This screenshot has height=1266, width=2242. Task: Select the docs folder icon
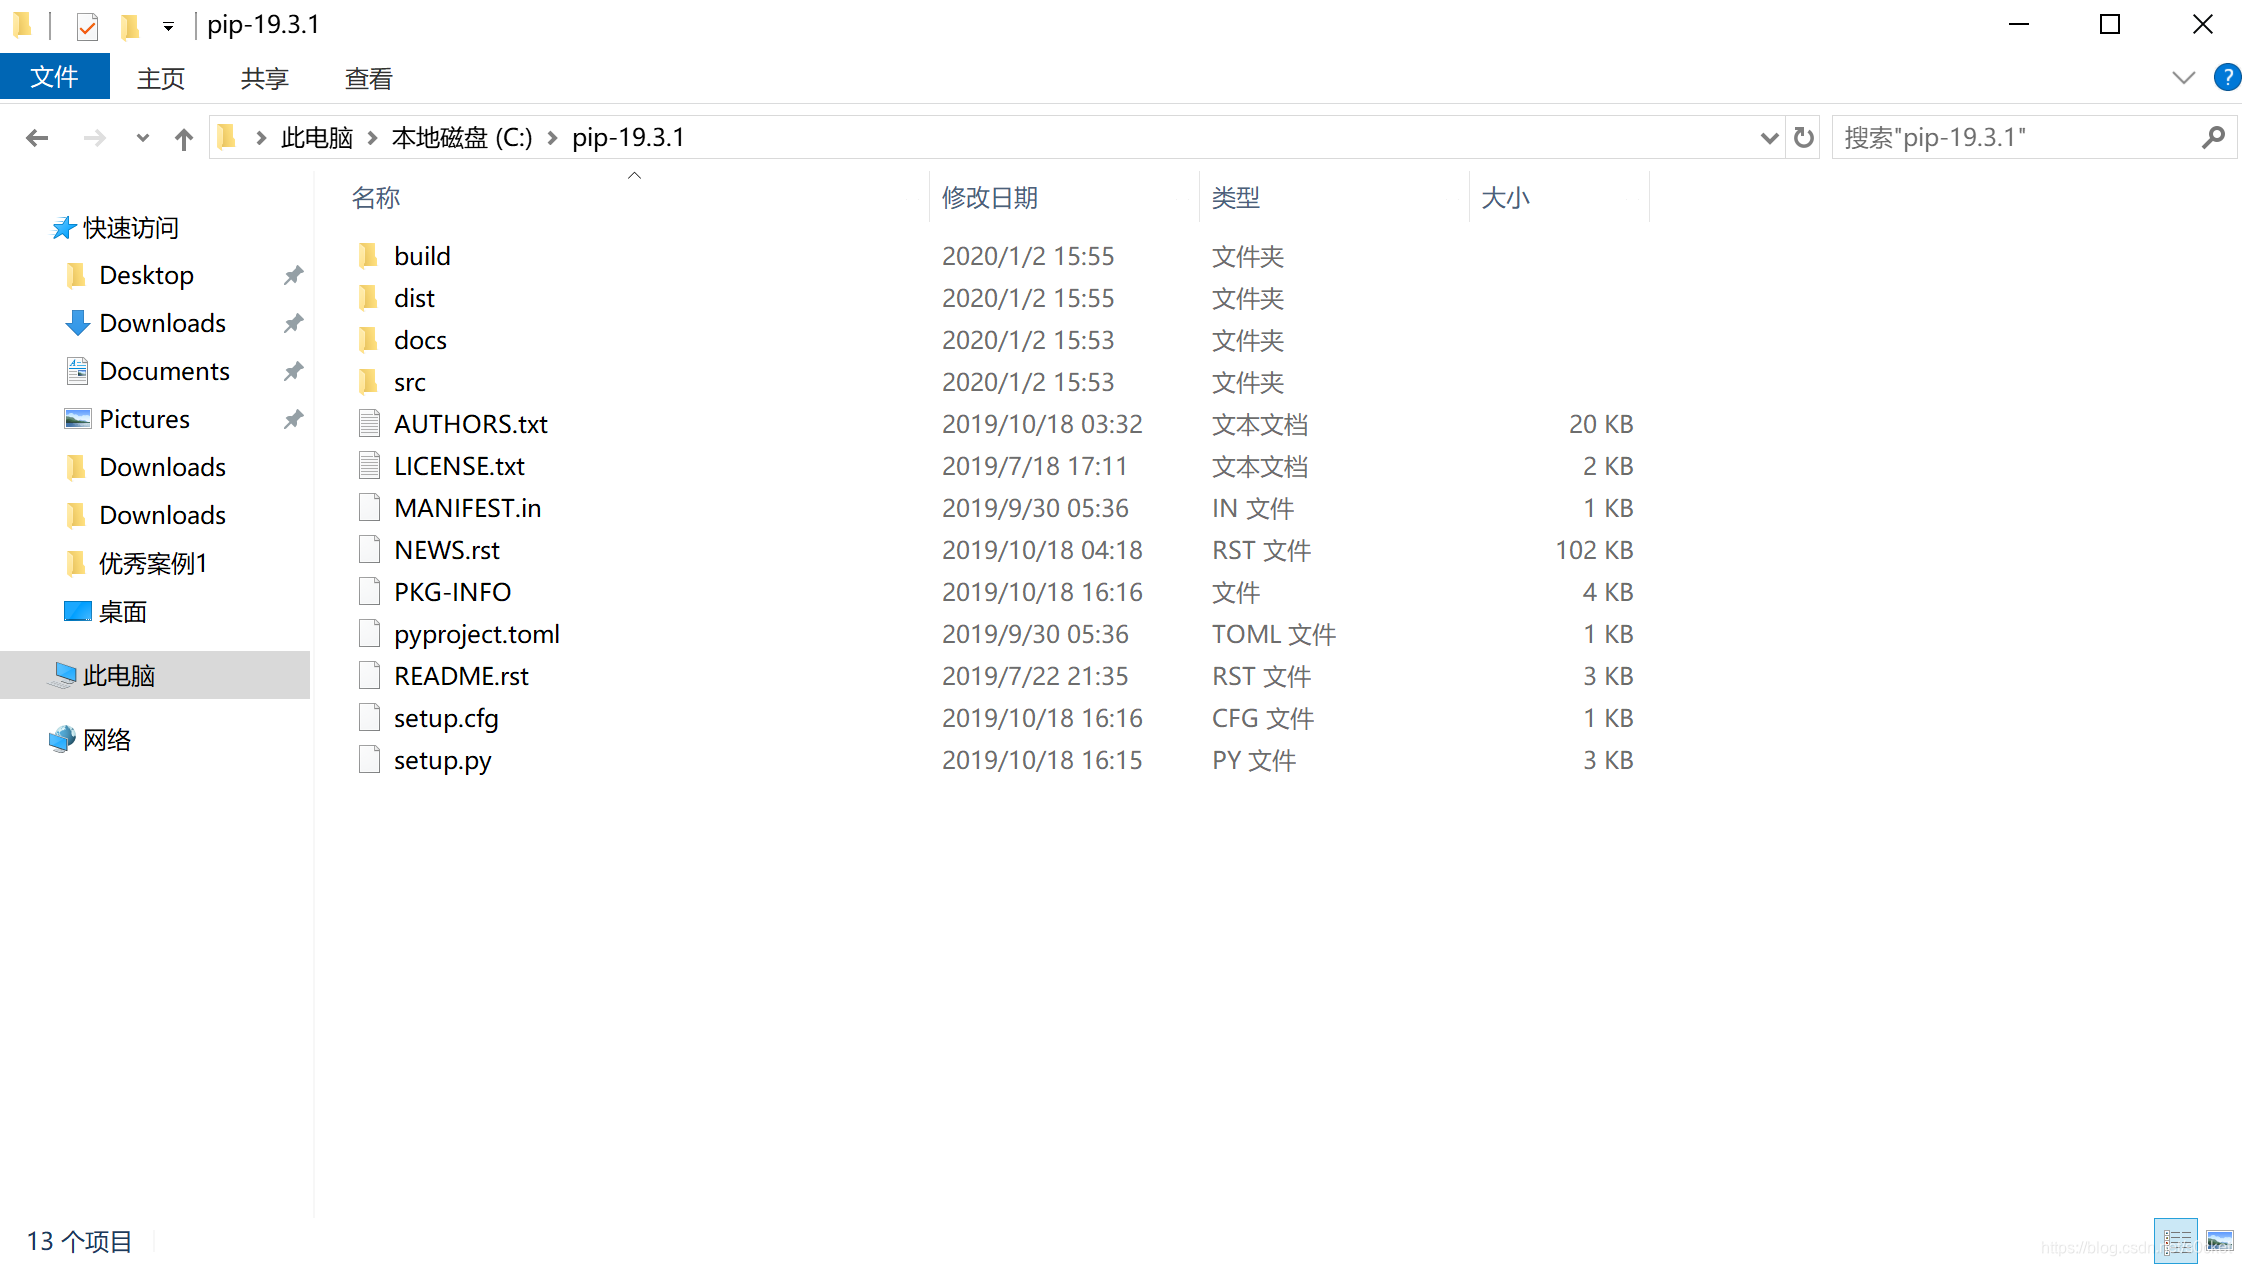click(368, 340)
